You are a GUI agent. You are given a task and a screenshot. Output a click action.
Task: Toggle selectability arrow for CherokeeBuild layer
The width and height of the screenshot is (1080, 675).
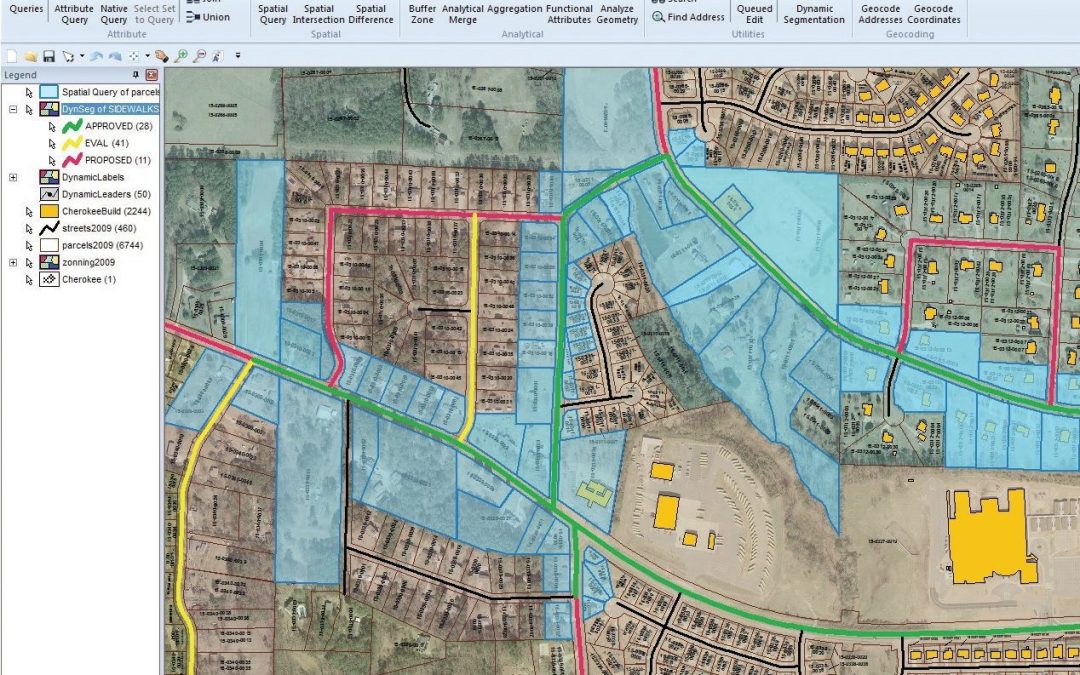pos(29,212)
